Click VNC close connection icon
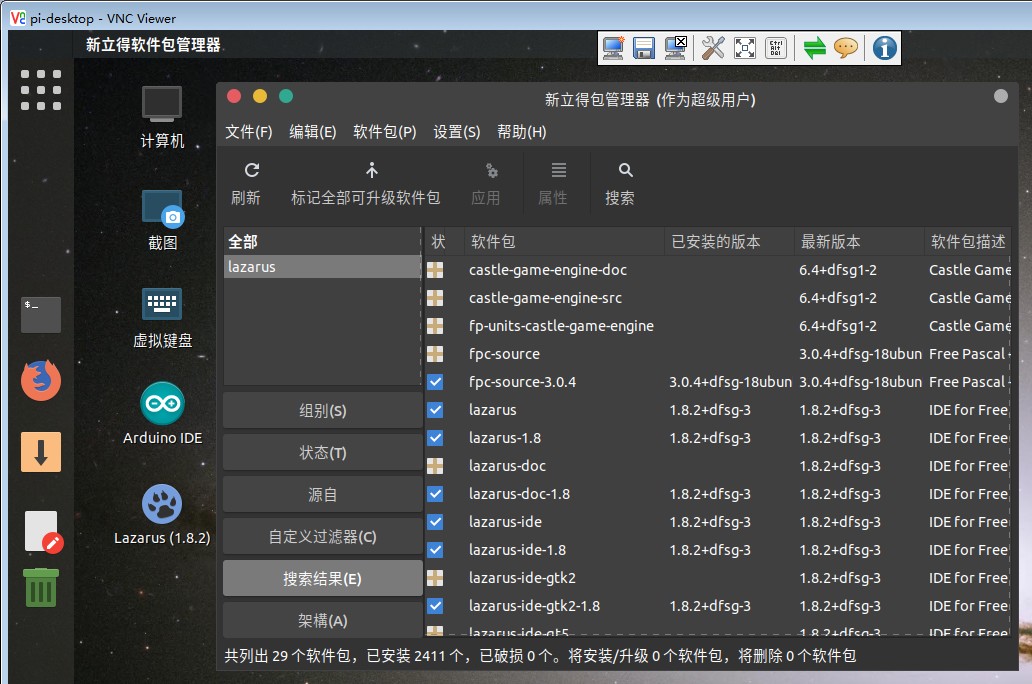The image size is (1032, 684). [x=676, y=48]
